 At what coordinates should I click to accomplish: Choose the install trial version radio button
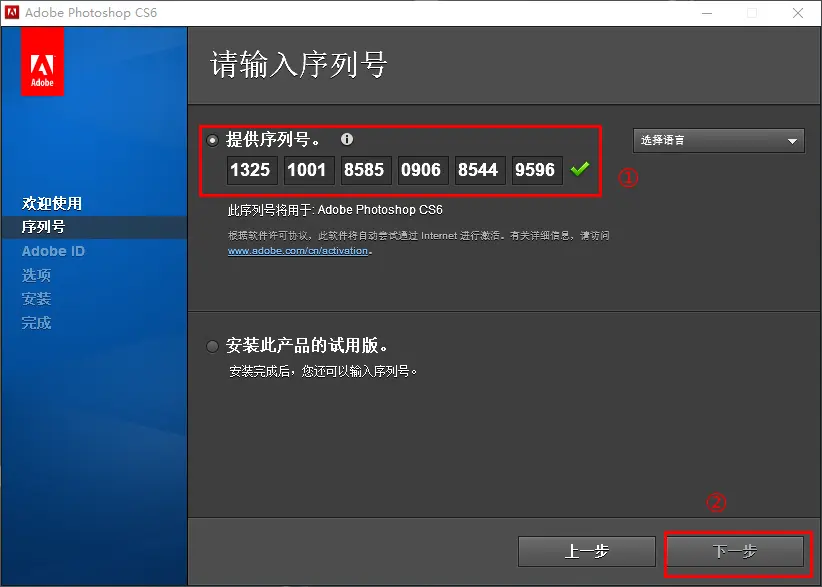[x=212, y=346]
